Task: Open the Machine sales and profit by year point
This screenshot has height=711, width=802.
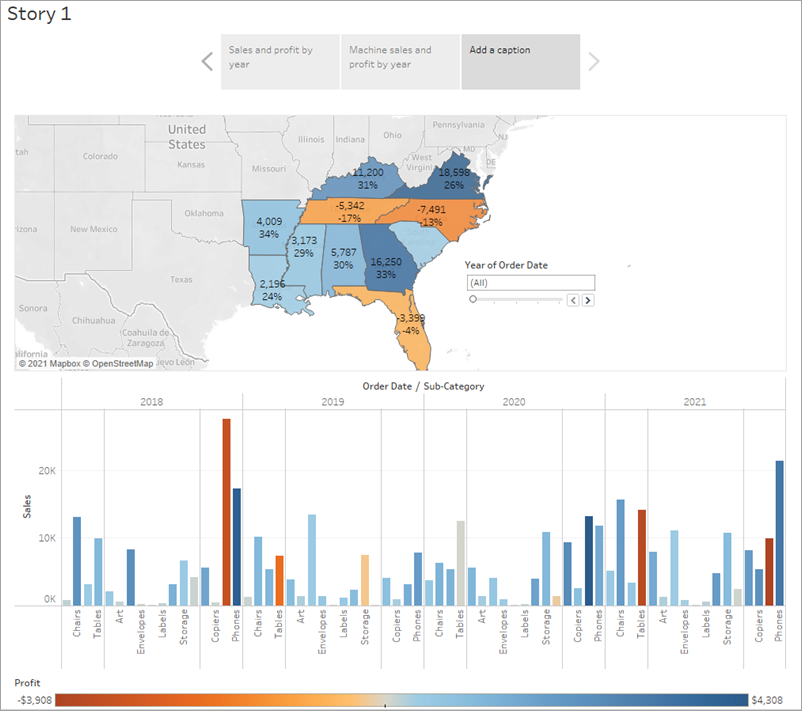Action: pyautogui.click(x=399, y=61)
